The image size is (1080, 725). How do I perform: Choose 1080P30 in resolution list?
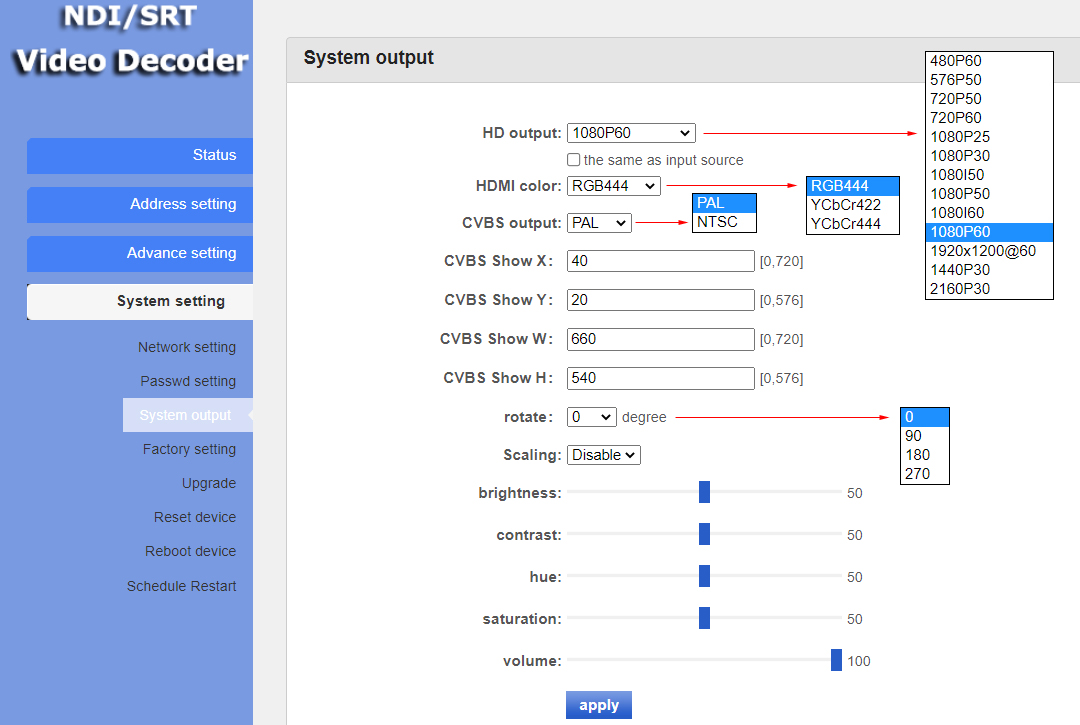point(989,156)
